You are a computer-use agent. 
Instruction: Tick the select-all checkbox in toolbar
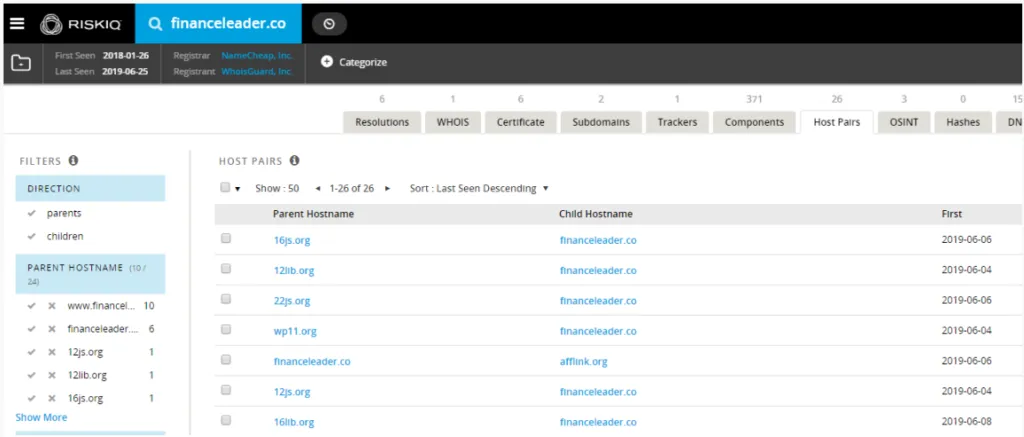225,187
